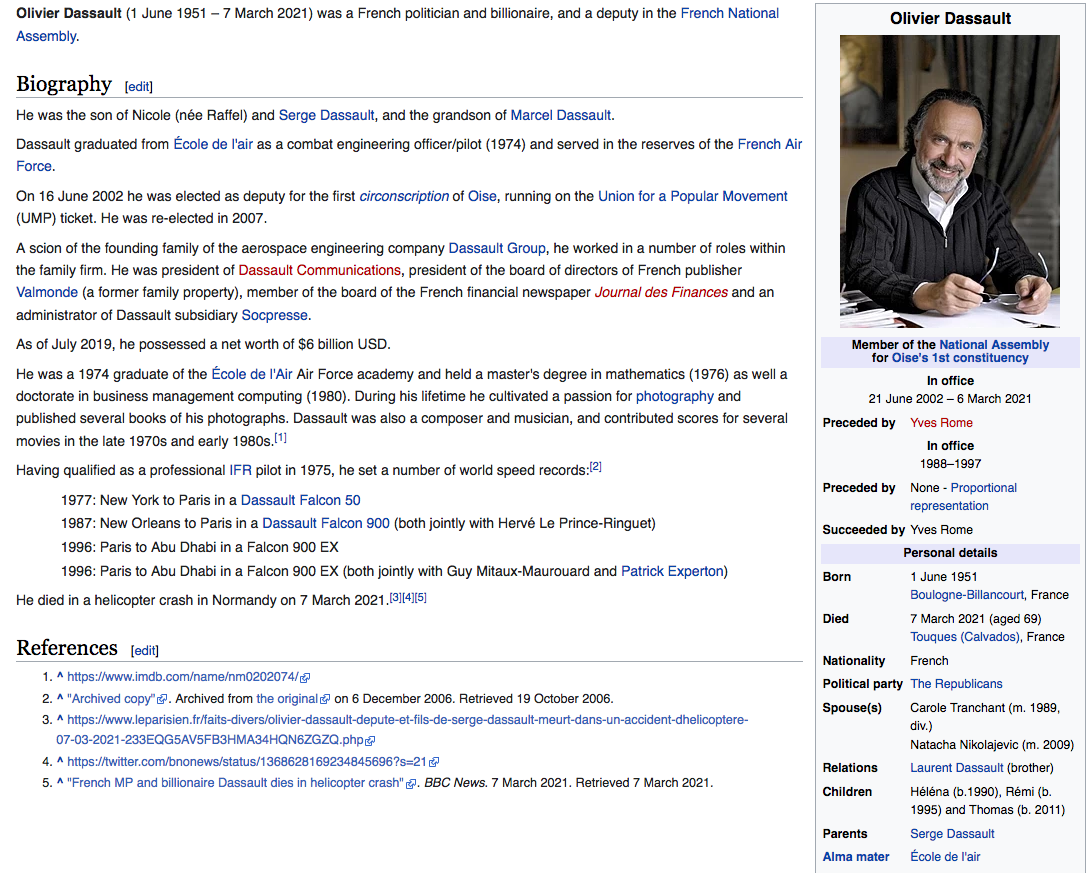Open the IFR pilot link
Viewport: 1091px width, 873px height.
(x=241, y=471)
